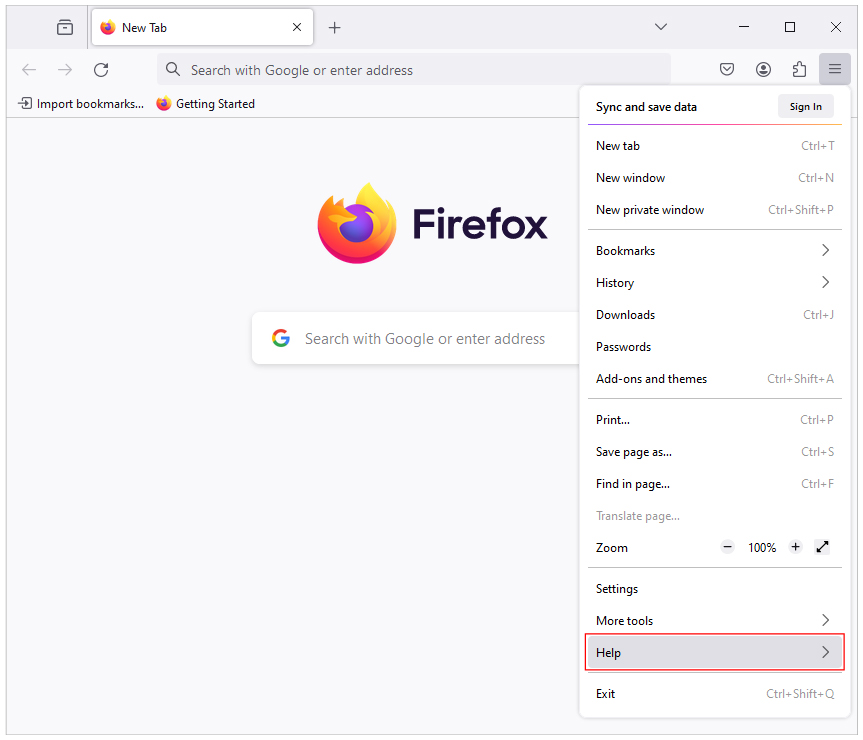Reload the current page
The height and width of the screenshot is (740, 863).
tap(100, 69)
